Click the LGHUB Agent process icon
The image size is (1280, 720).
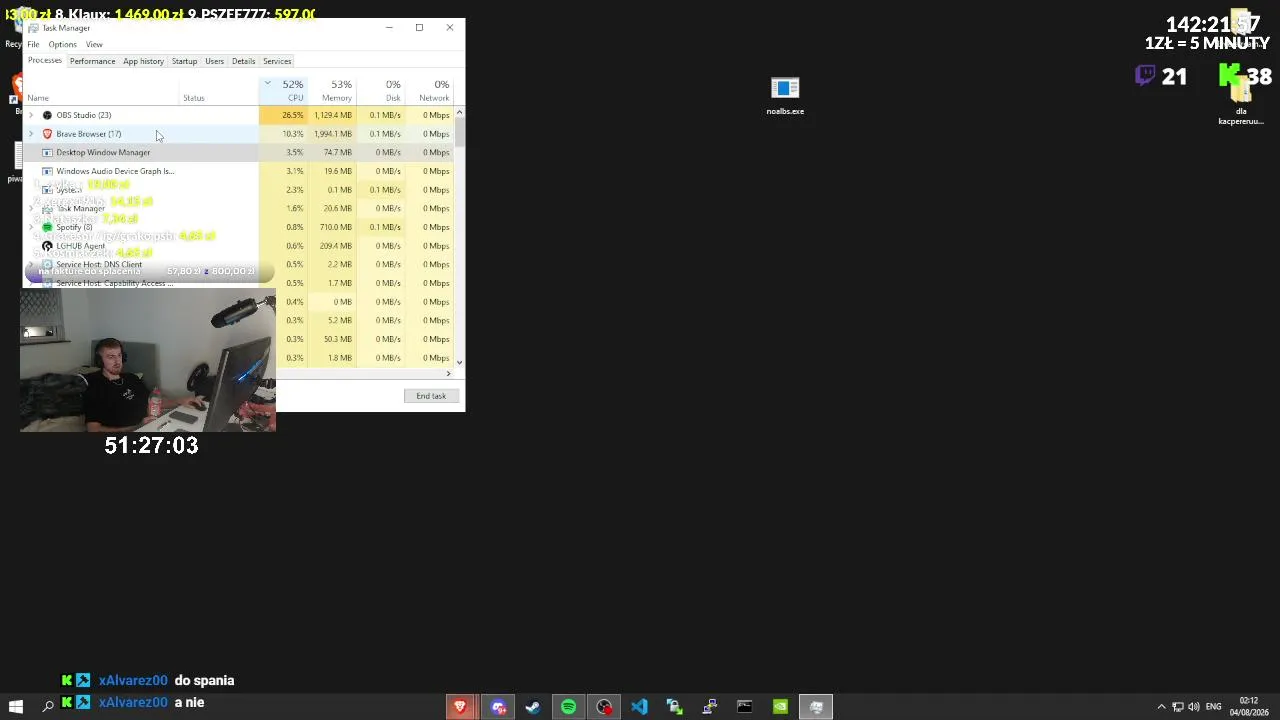click(x=47, y=246)
